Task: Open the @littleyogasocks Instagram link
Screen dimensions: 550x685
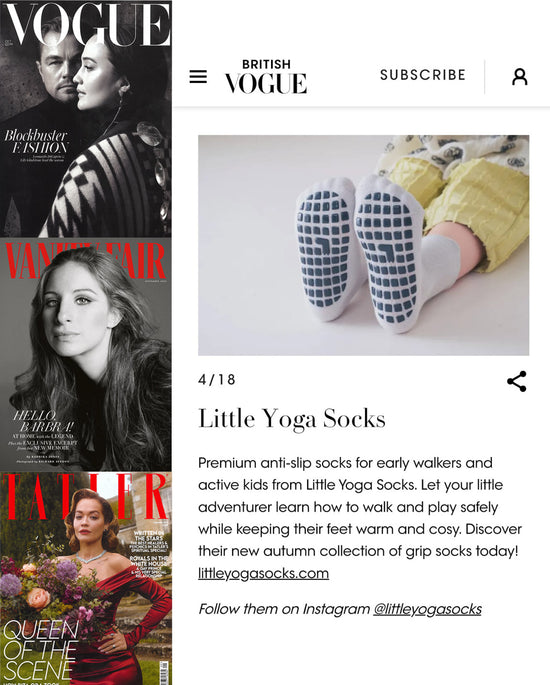Action: point(427,609)
